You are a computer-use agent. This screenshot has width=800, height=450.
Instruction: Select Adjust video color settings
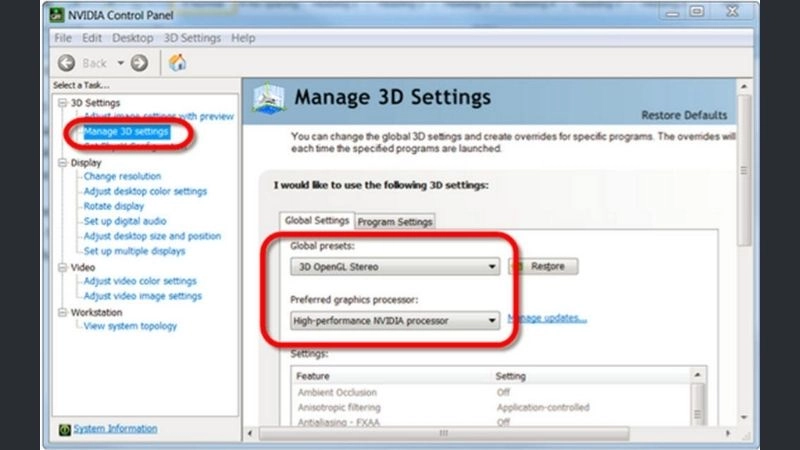[x=140, y=281]
